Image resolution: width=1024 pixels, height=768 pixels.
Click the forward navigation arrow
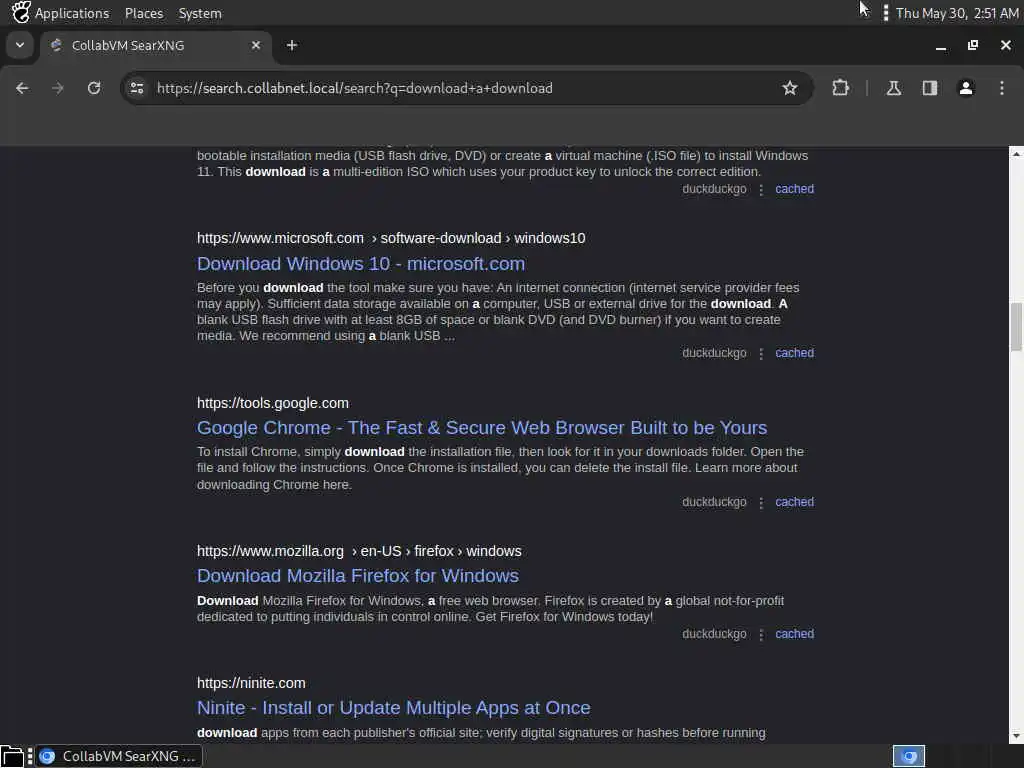pyautogui.click(x=58, y=88)
